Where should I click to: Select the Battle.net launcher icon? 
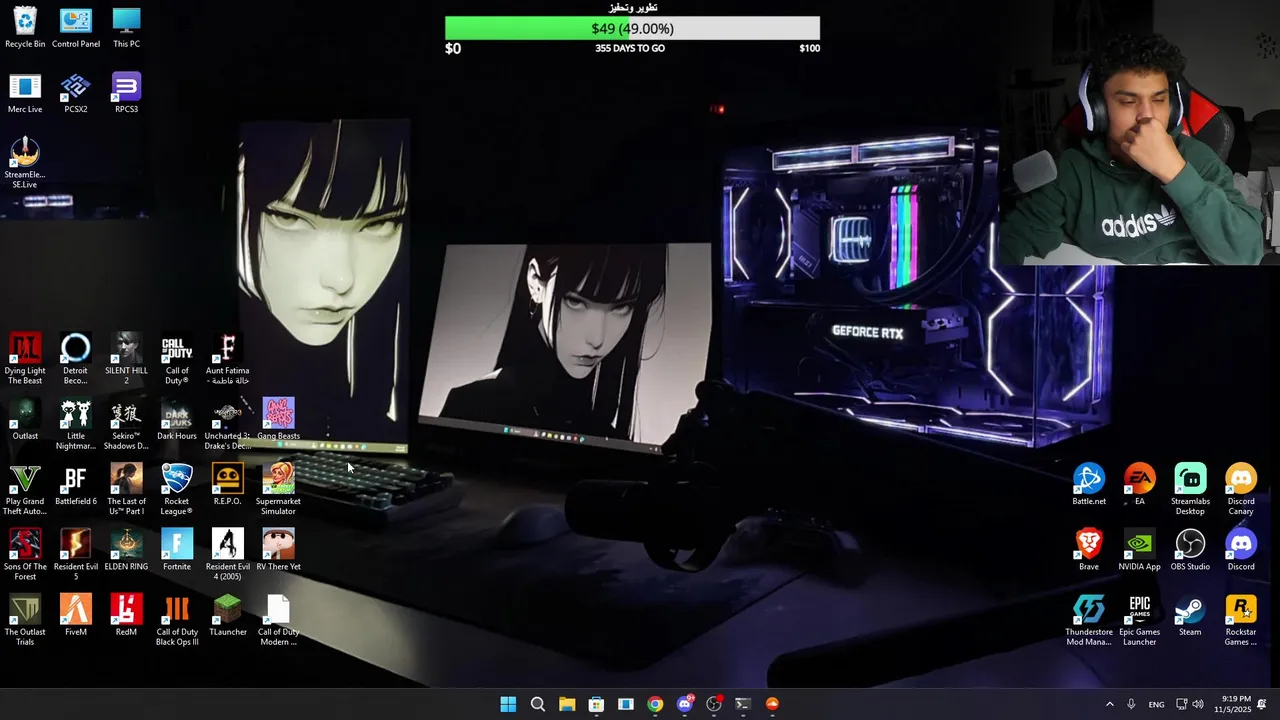click(x=1089, y=485)
